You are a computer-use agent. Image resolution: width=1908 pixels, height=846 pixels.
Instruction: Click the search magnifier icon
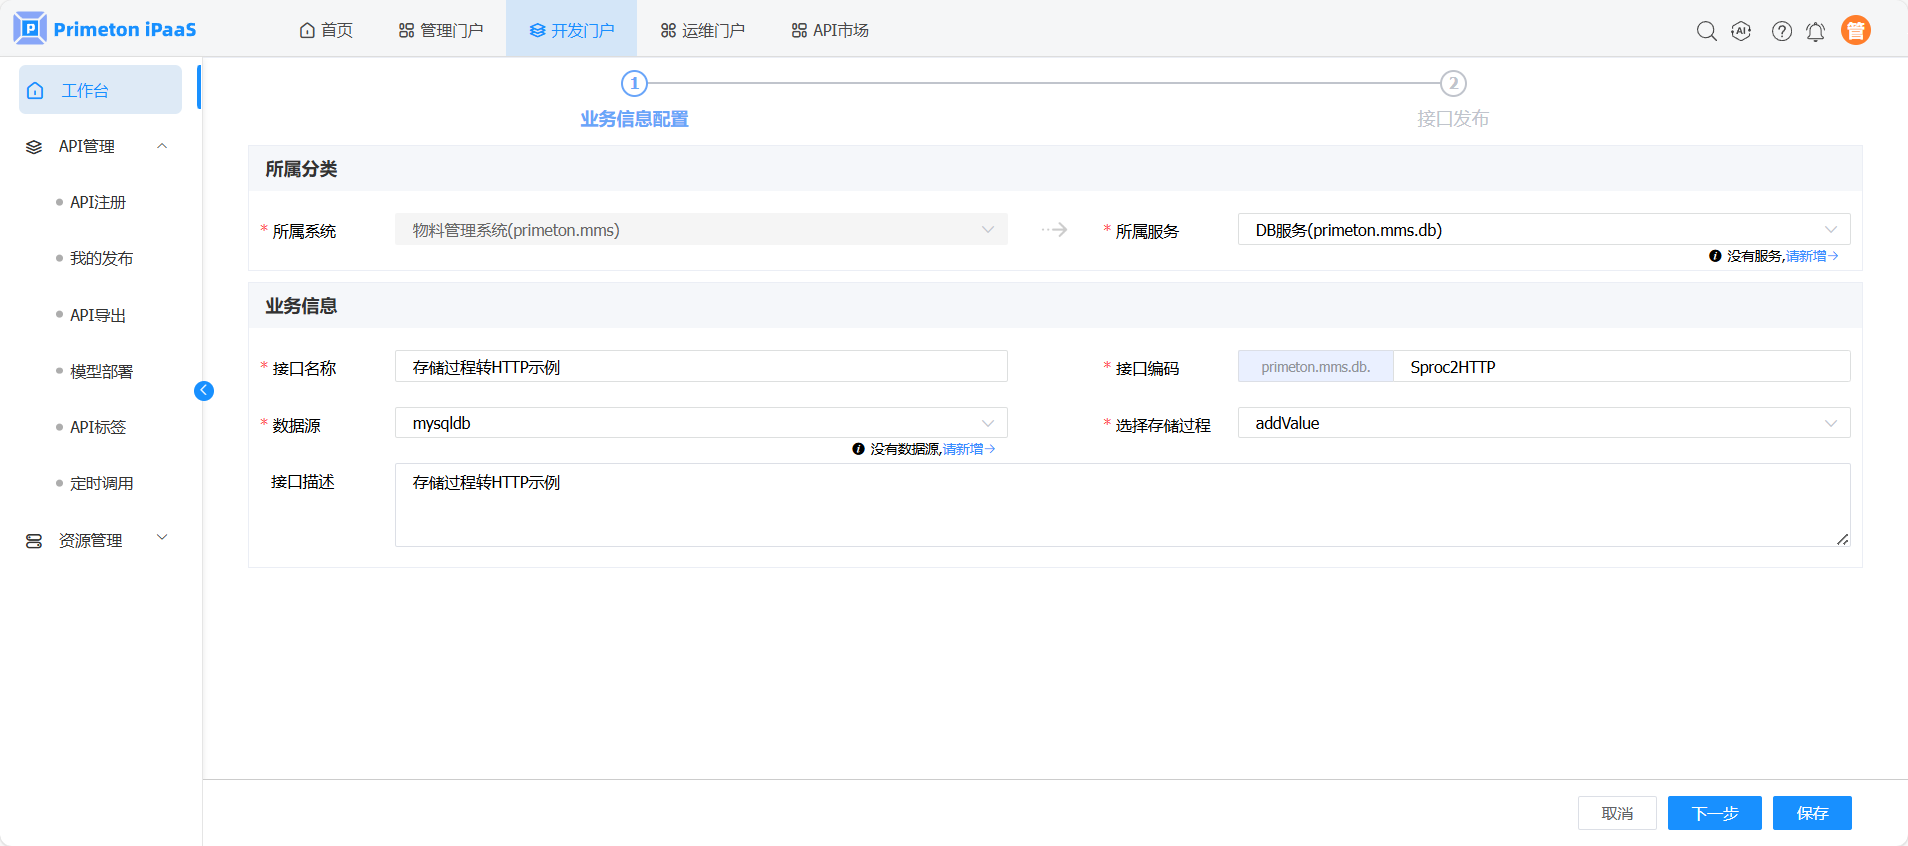pyautogui.click(x=1706, y=31)
